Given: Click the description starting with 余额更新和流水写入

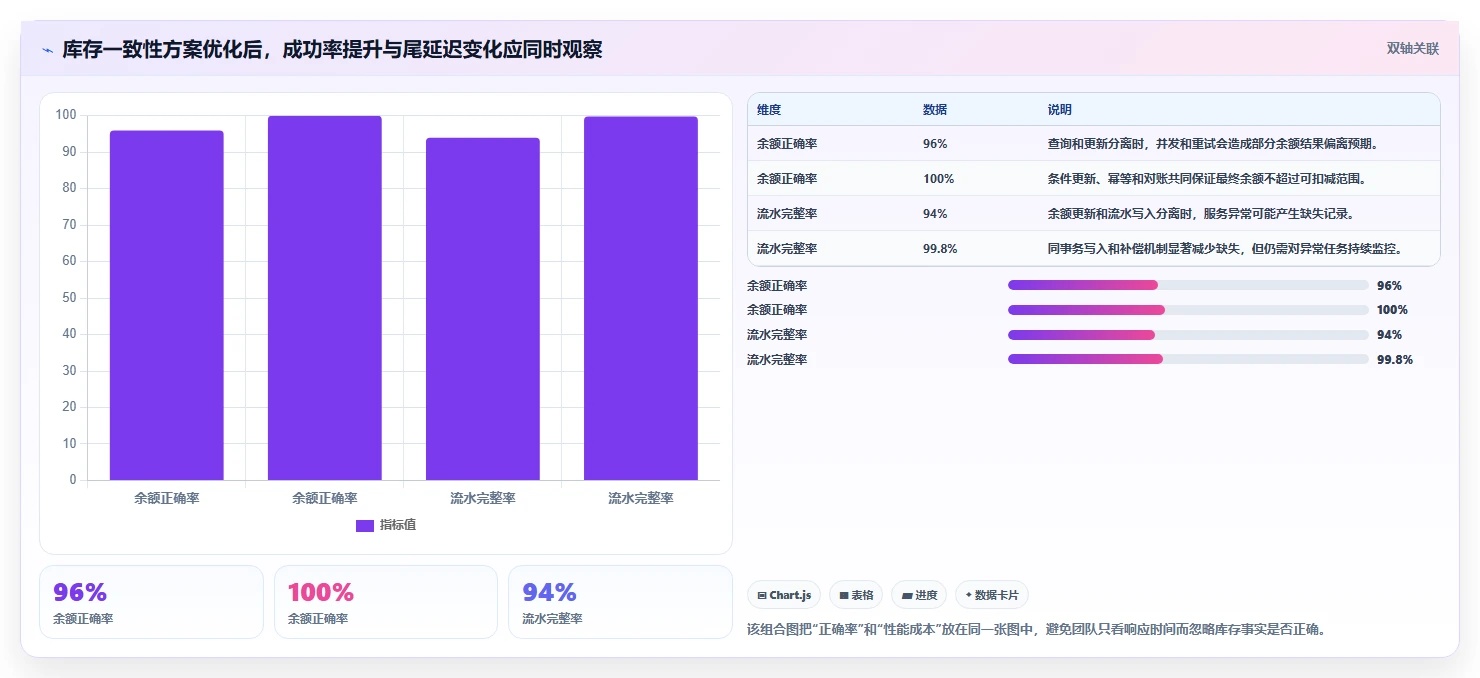Looking at the screenshot, I should click(1200, 214).
